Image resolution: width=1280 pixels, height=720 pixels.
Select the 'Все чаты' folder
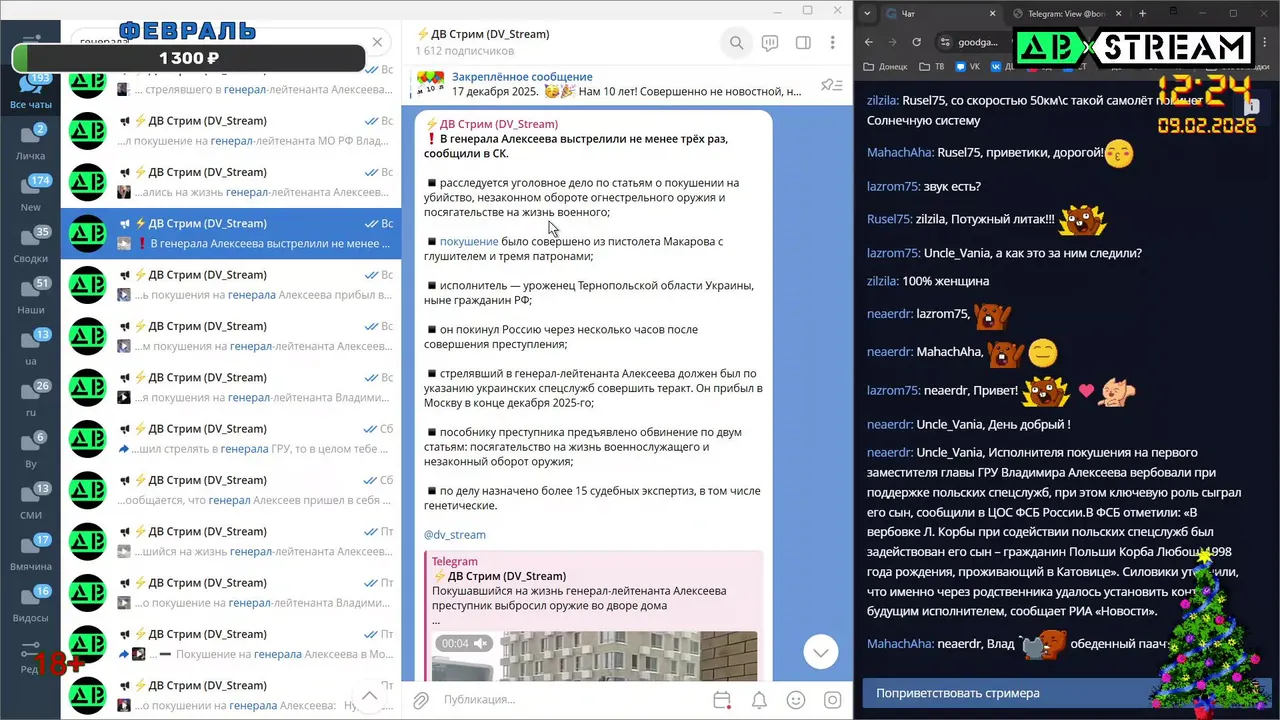31,92
